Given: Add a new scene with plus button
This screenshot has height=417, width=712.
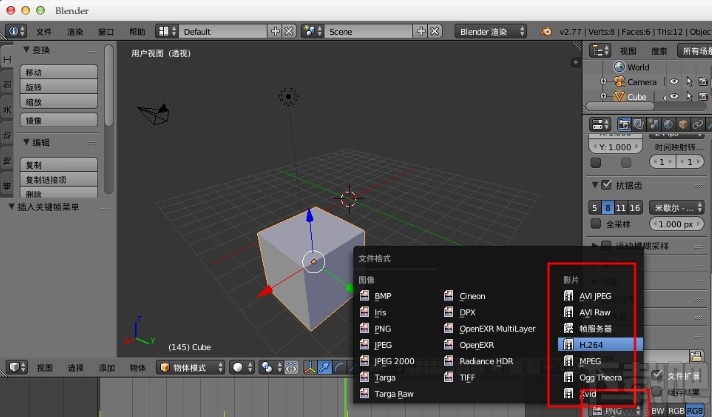Looking at the screenshot, I should 421,31.
